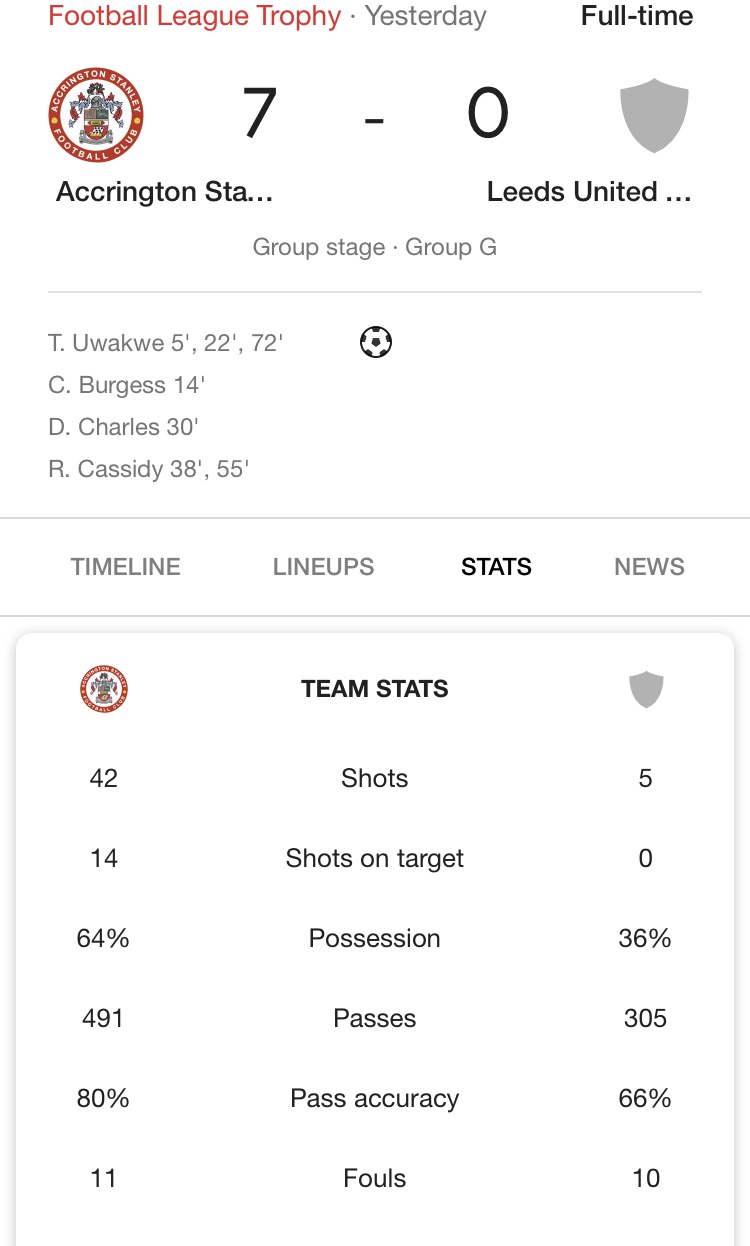Tap the Accrington Stanley club crest
Screen dimensions: 750x1246
pyautogui.click(x=96, y=115)
